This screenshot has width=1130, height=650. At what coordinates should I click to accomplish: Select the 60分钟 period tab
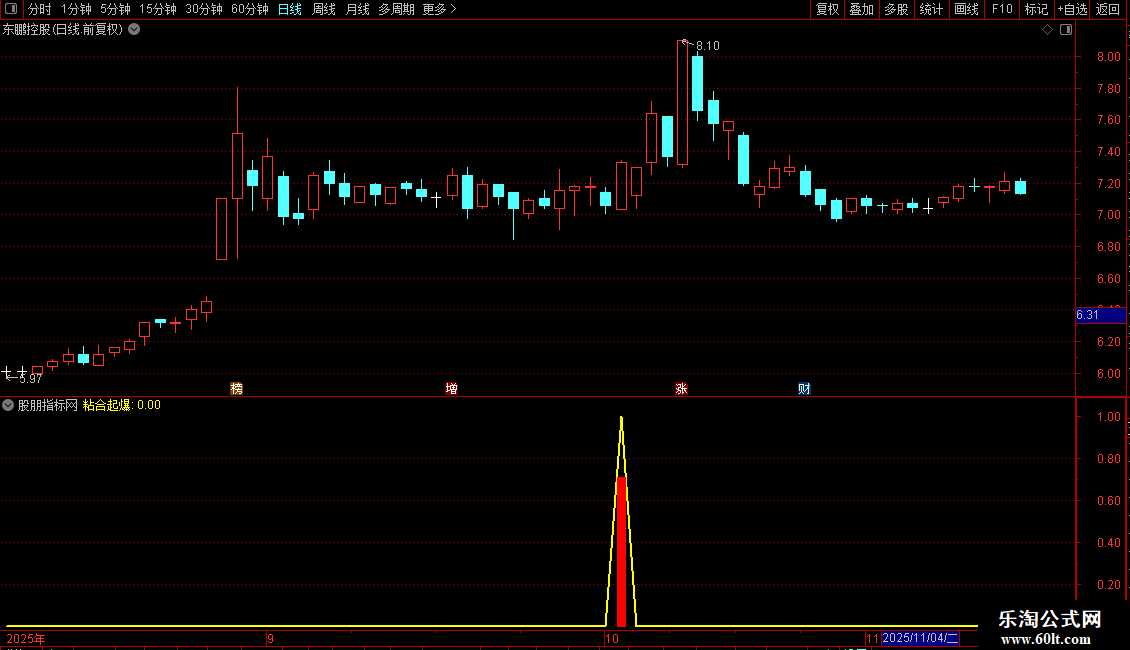(x=249, y=9)
